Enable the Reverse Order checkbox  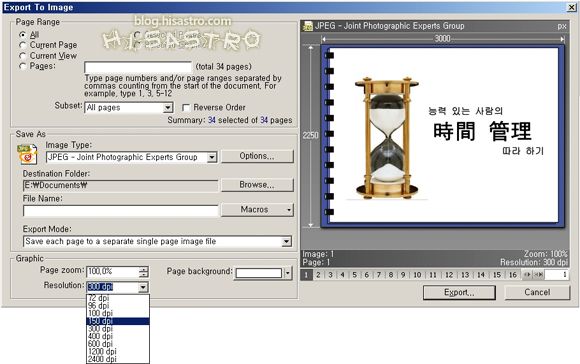tap(186, 108)
